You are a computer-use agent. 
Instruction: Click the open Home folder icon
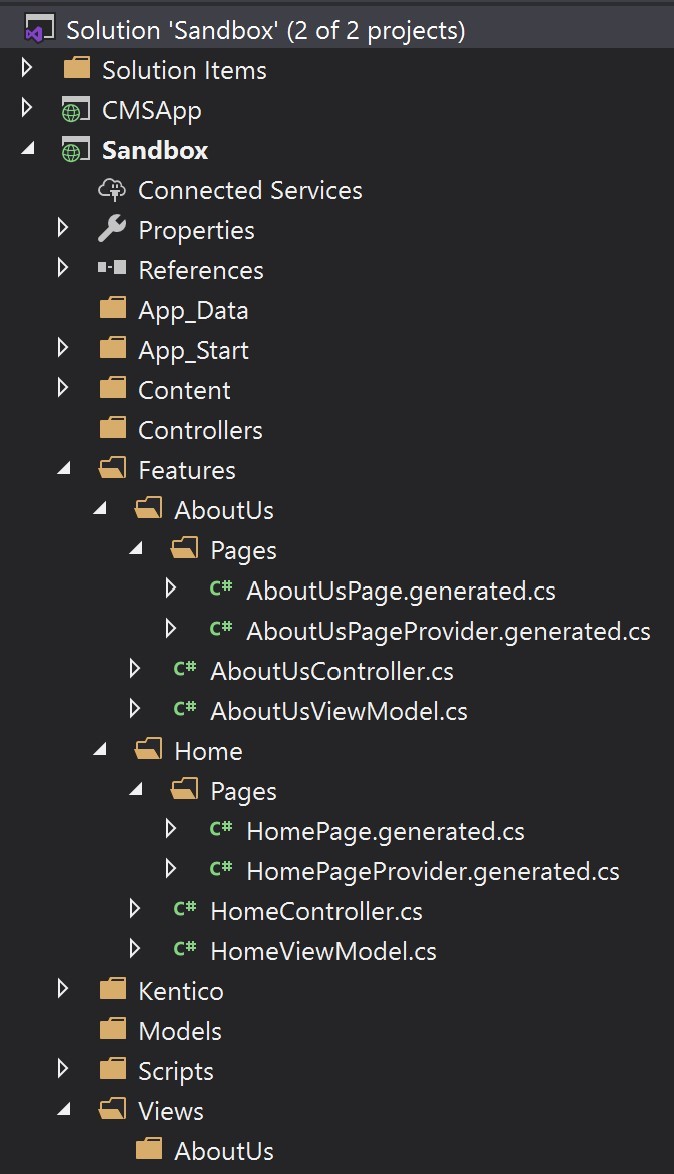click(148, 749)
